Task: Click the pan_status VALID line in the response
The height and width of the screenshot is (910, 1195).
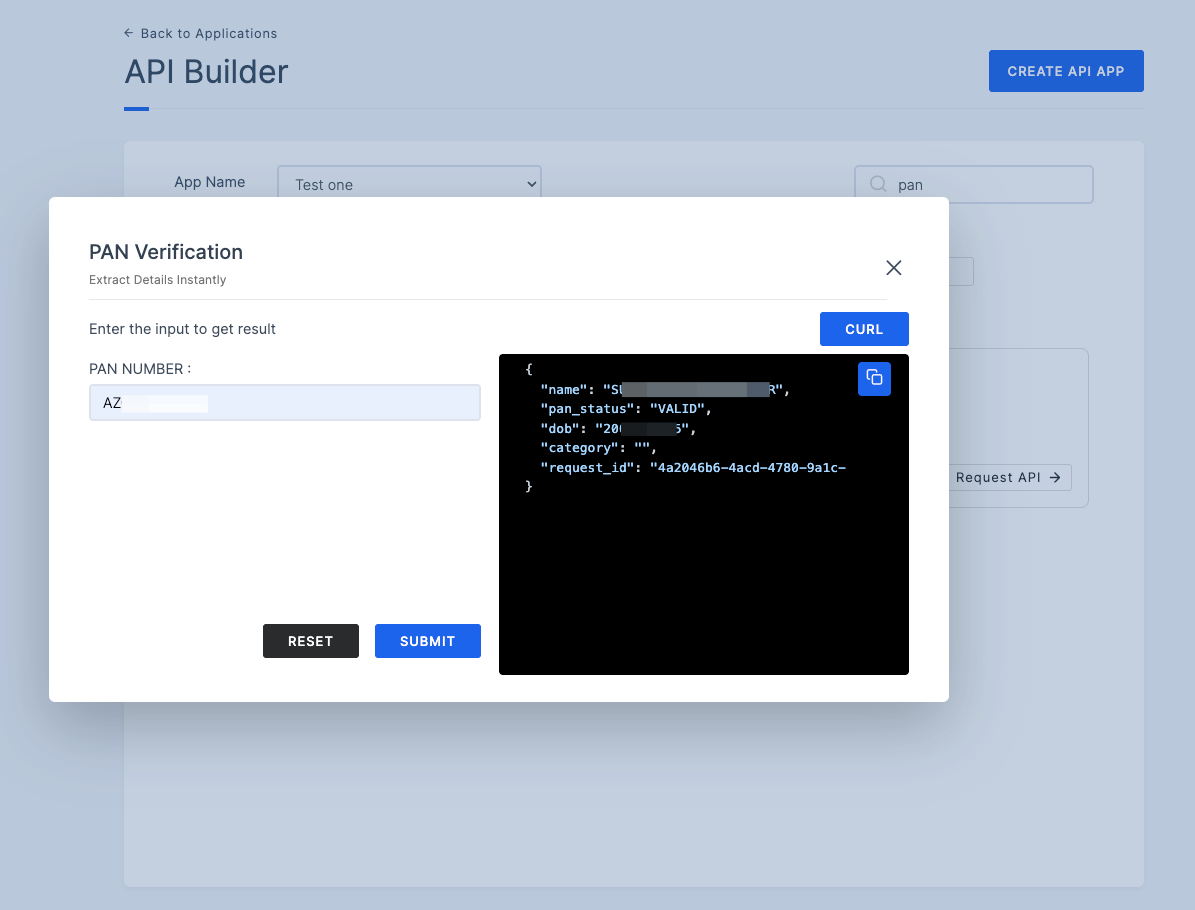Action: click(x=626, y=409)
